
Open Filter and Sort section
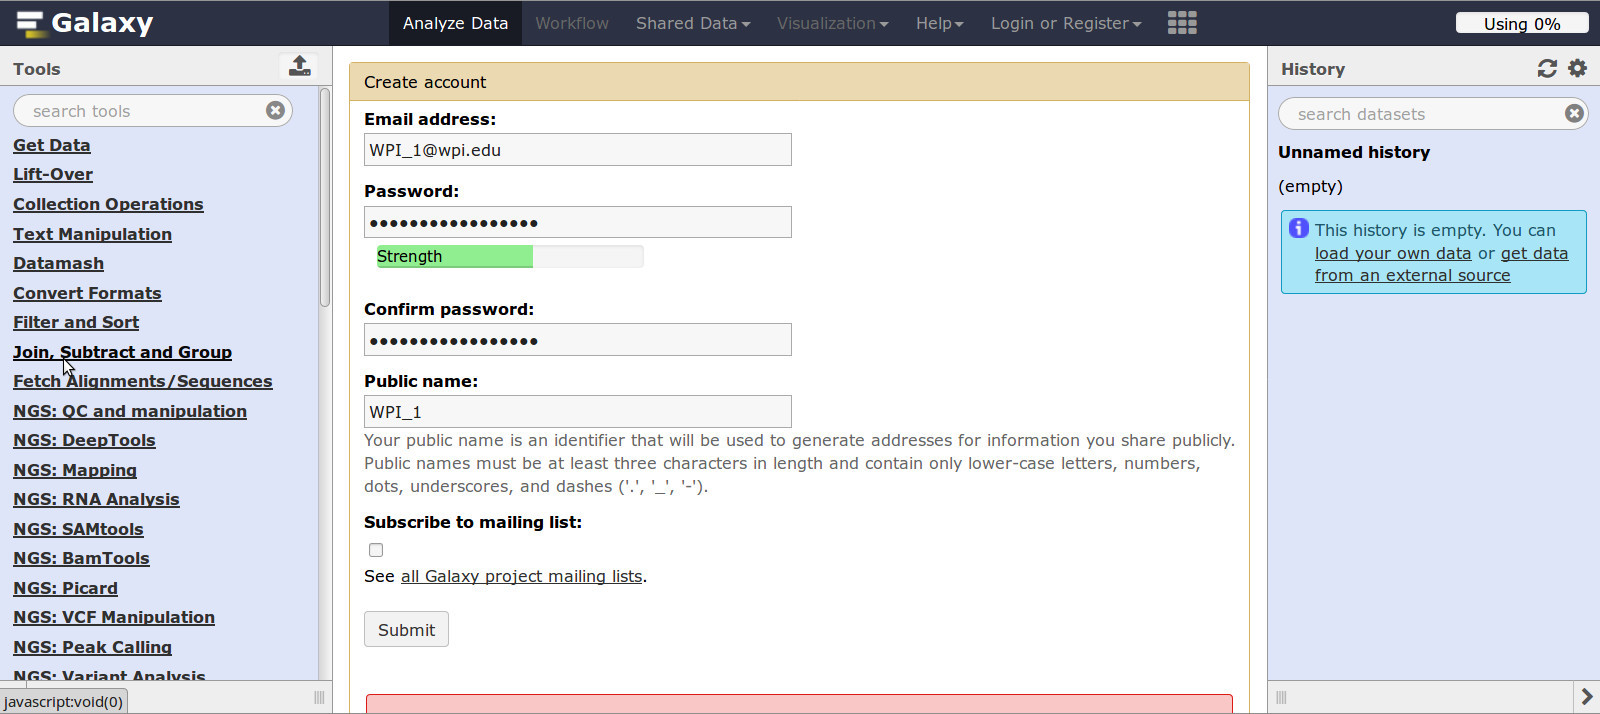pyautogui.click(x=76, y=322)
